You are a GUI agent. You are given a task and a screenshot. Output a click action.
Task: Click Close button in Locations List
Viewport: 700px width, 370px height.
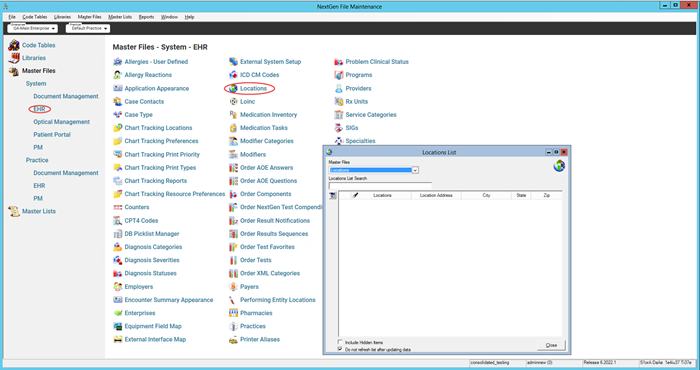[x=551, y=345]
